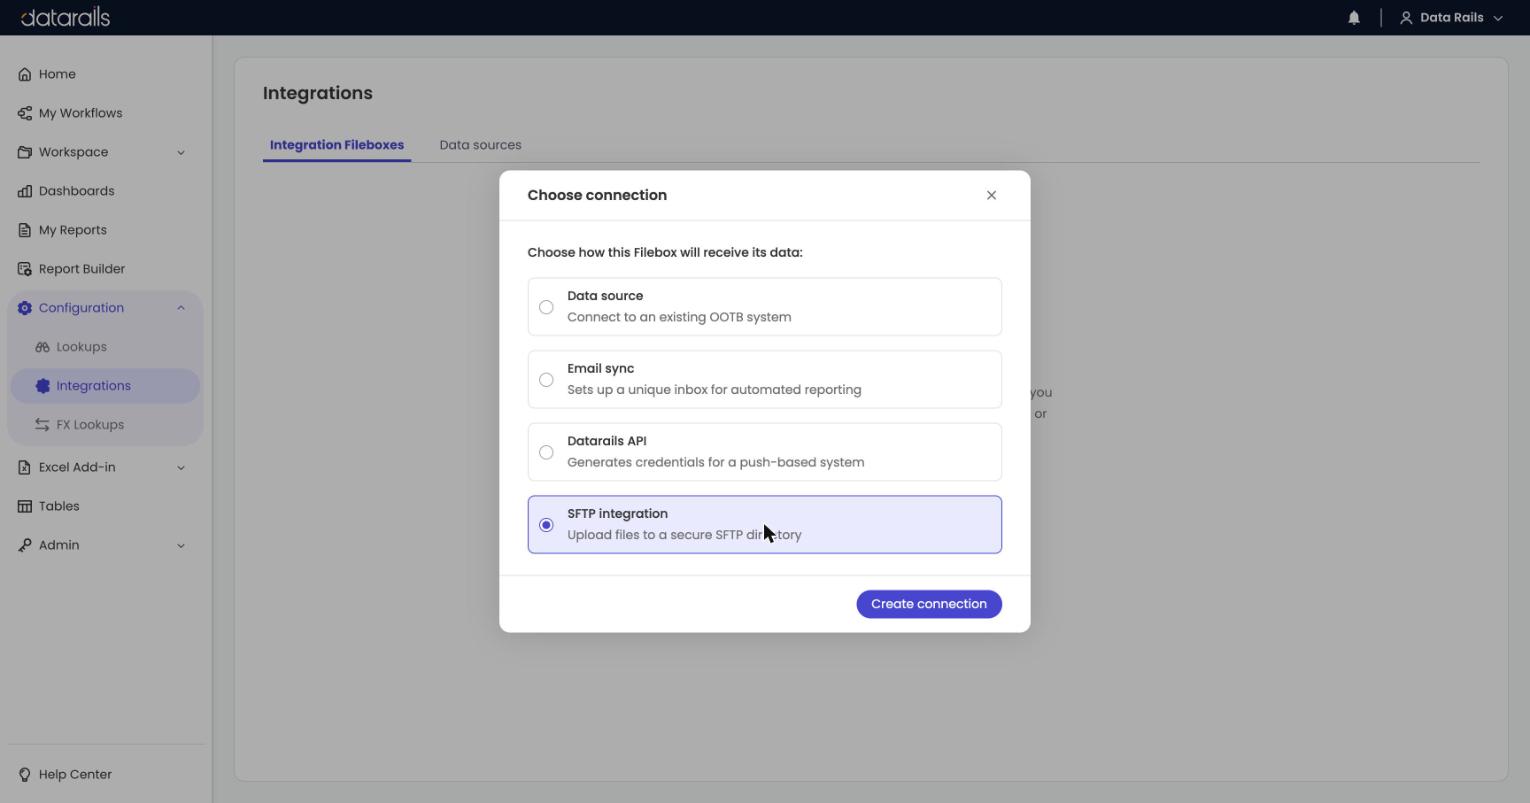Click the Data Rails username label
Screen dimensions: 1530x803
(x=1451, y=17)
